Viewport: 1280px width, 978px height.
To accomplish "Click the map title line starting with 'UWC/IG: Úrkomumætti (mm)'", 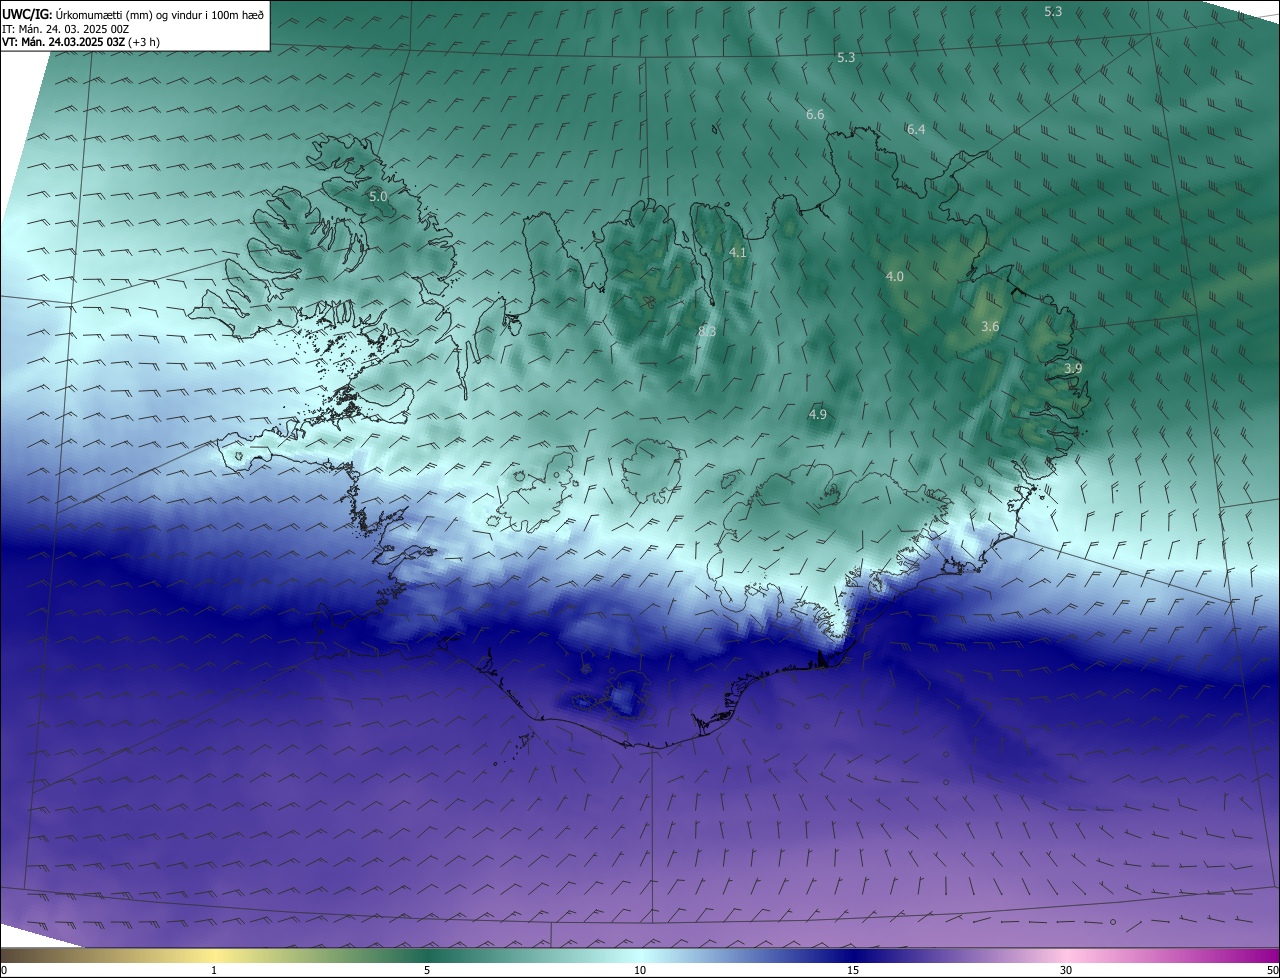I will coord(133,14).
